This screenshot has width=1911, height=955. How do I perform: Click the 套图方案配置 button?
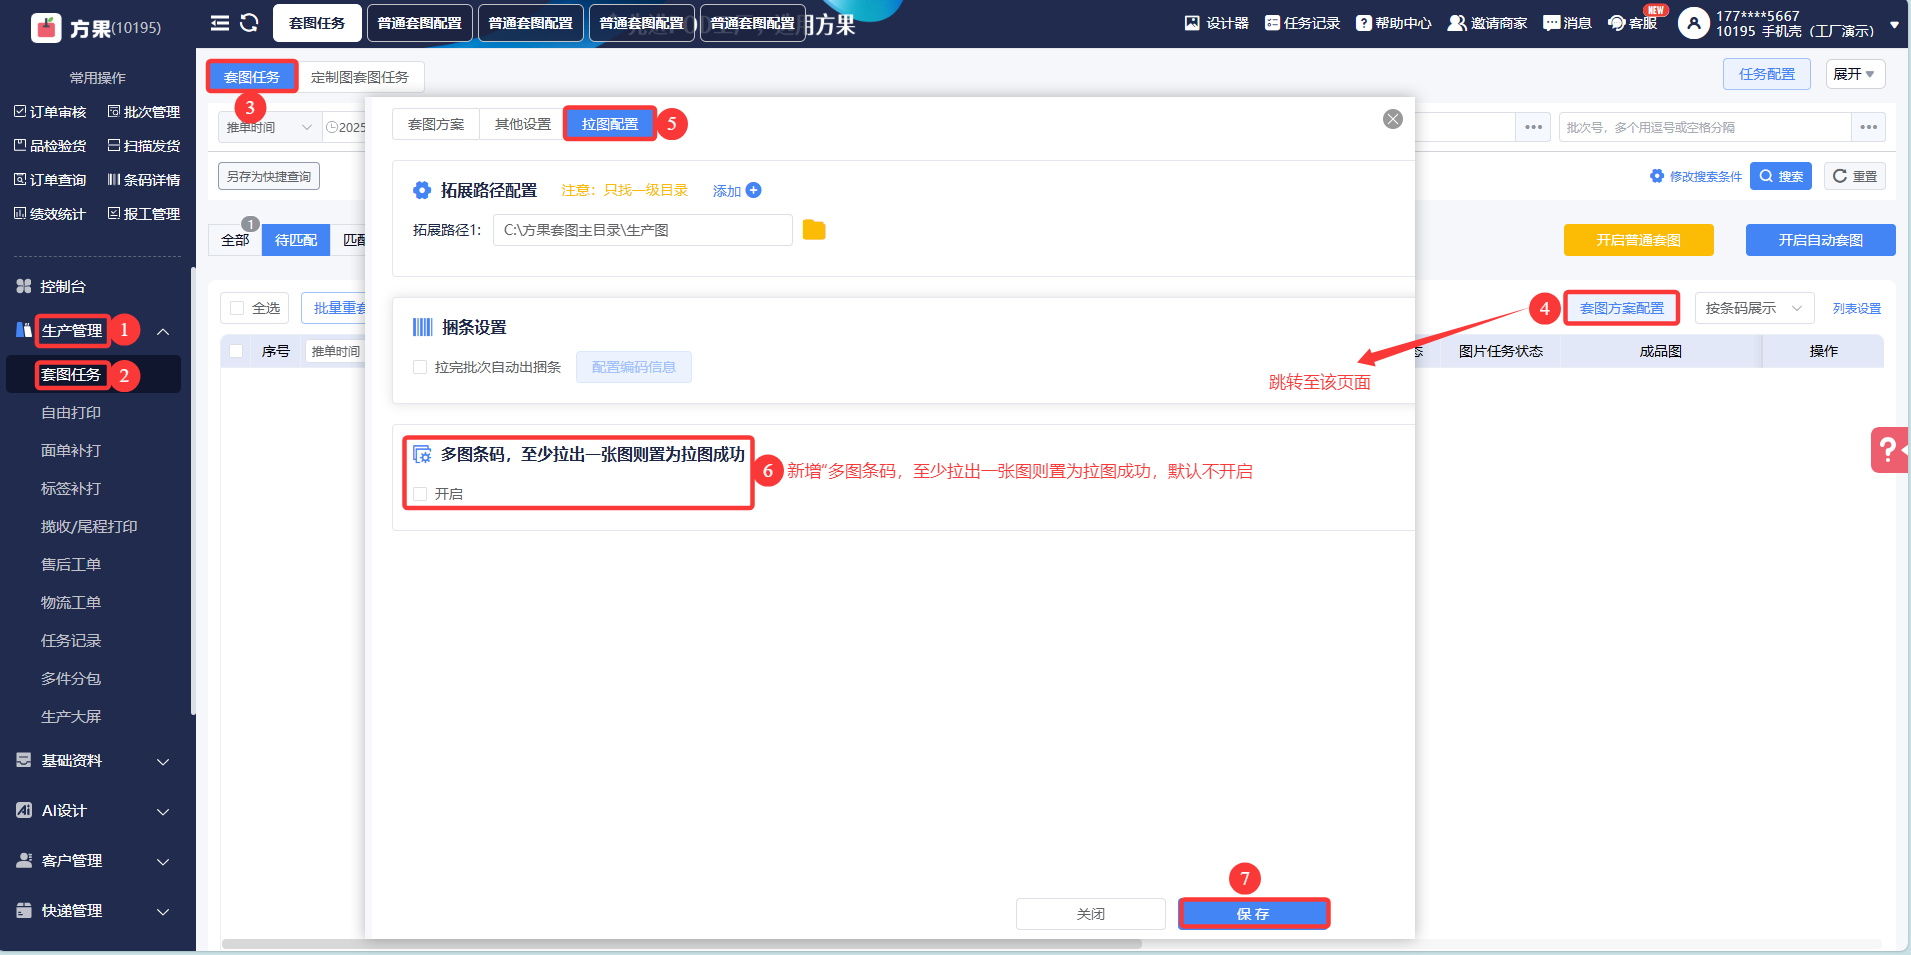tap(1622, 308)
